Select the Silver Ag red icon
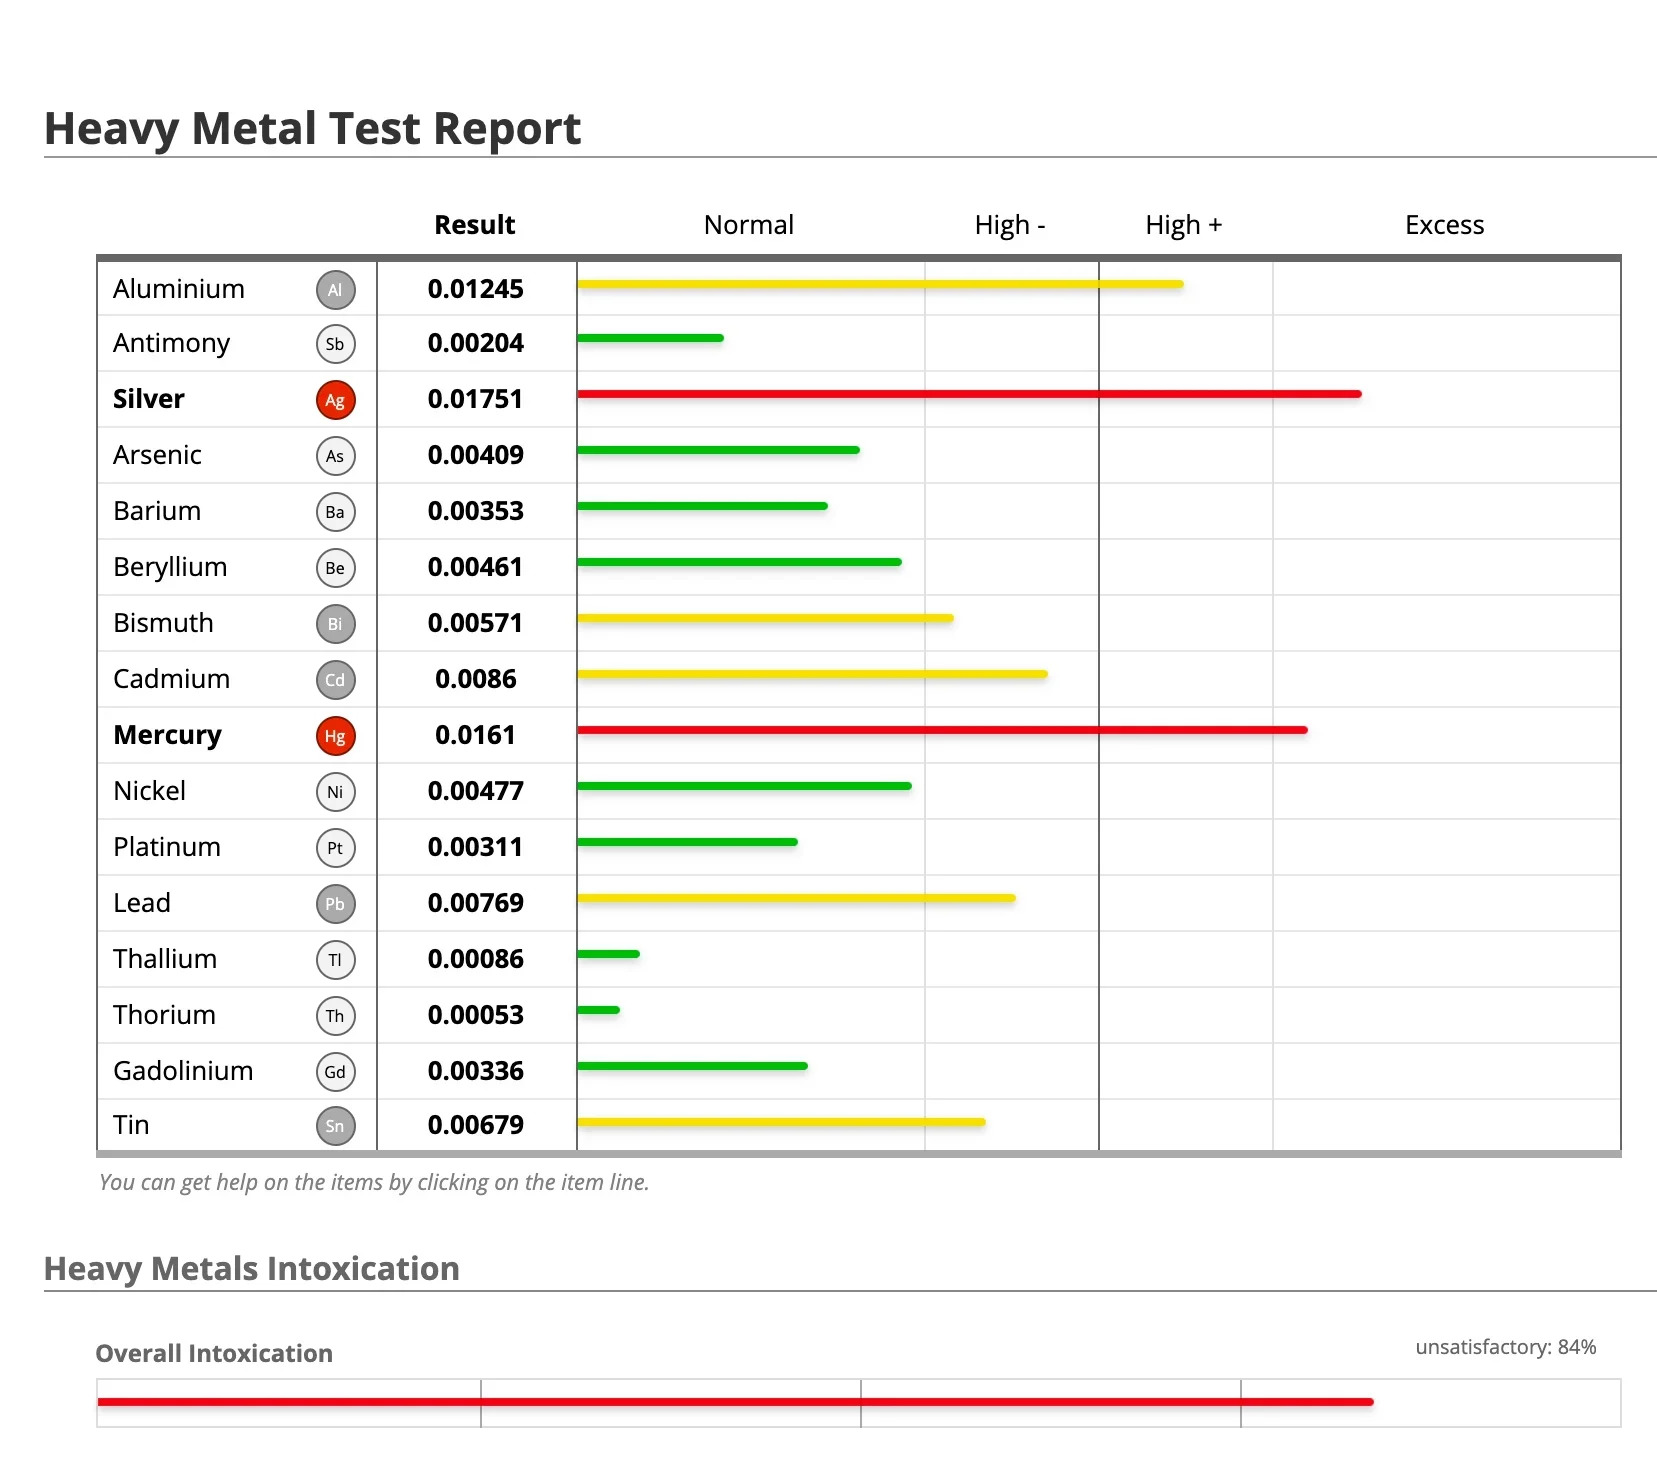 pos(335,399)
